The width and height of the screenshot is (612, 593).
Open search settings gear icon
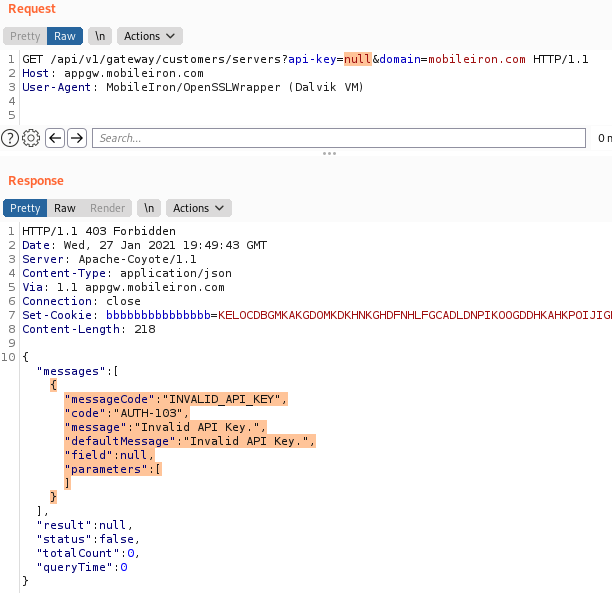click(x=31, y=138)
